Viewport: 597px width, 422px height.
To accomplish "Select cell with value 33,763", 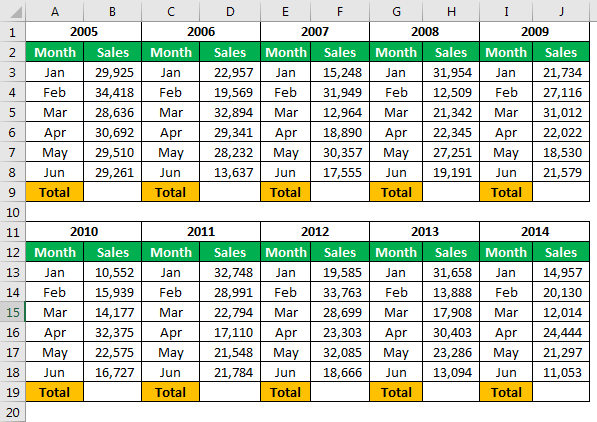I will (340, 292).
